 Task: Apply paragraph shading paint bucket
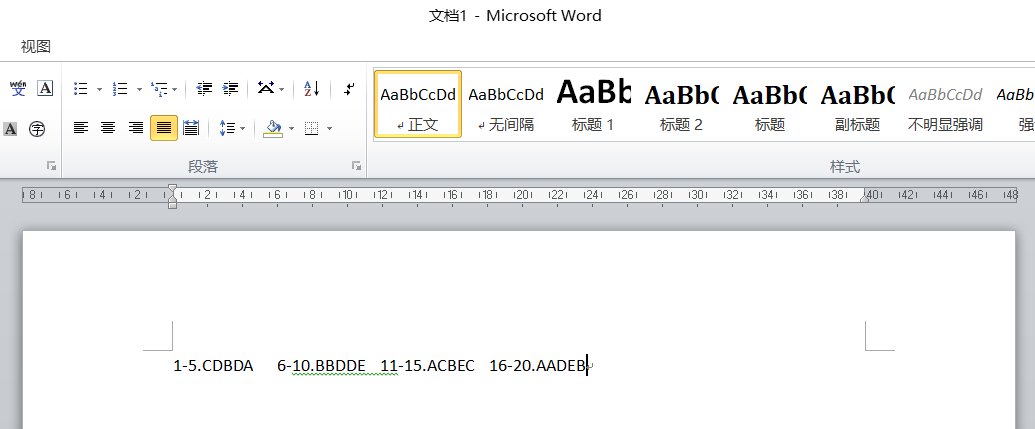pyautogui.click(x=273, y=128)
